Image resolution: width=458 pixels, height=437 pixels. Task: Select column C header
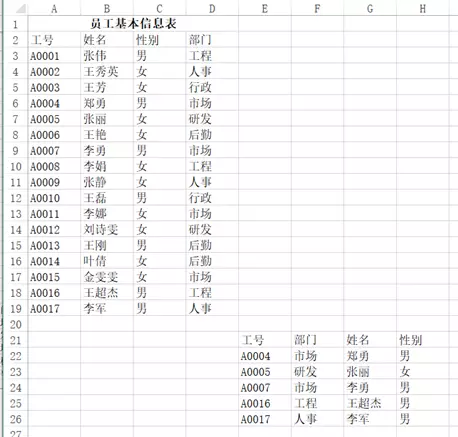coord(159,8)
